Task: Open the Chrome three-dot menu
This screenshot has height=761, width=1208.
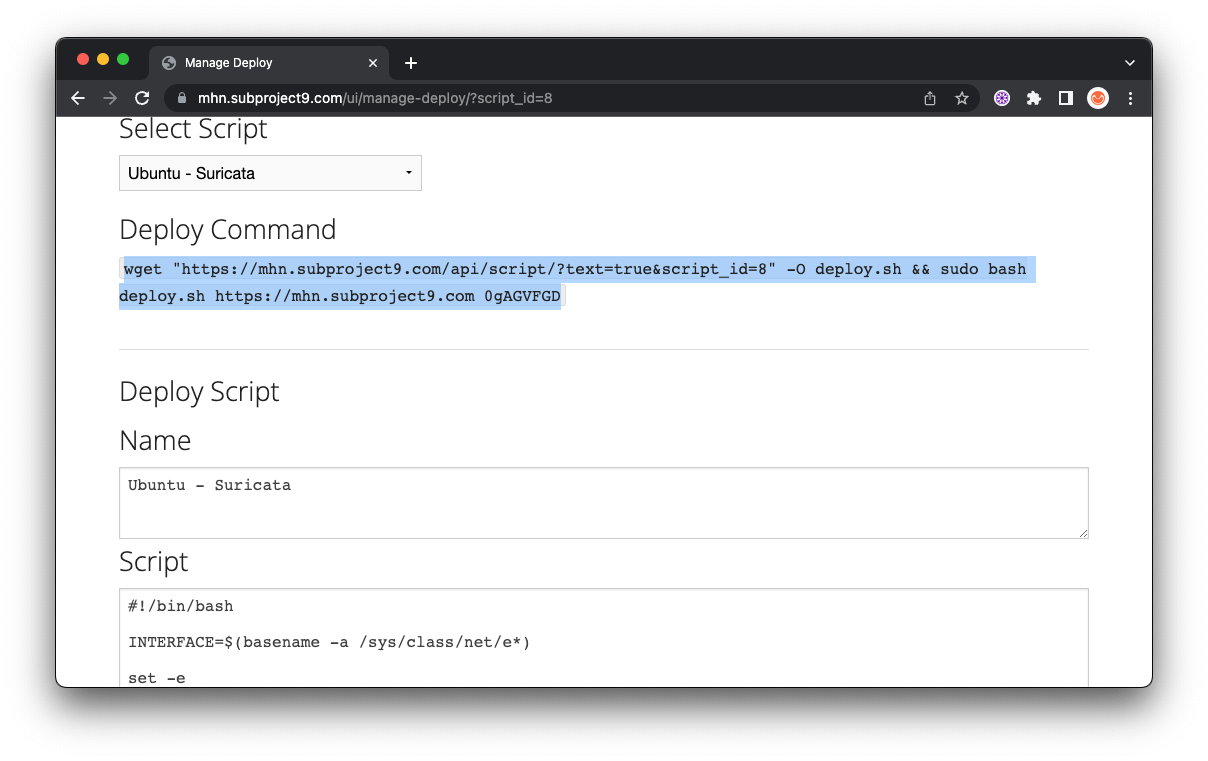Action: coord(1131,98)
